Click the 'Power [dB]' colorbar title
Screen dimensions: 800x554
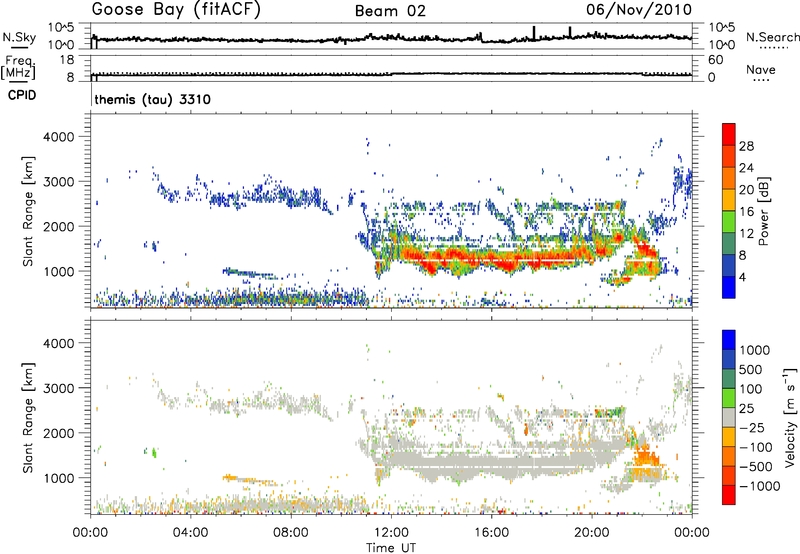(764, 211)
